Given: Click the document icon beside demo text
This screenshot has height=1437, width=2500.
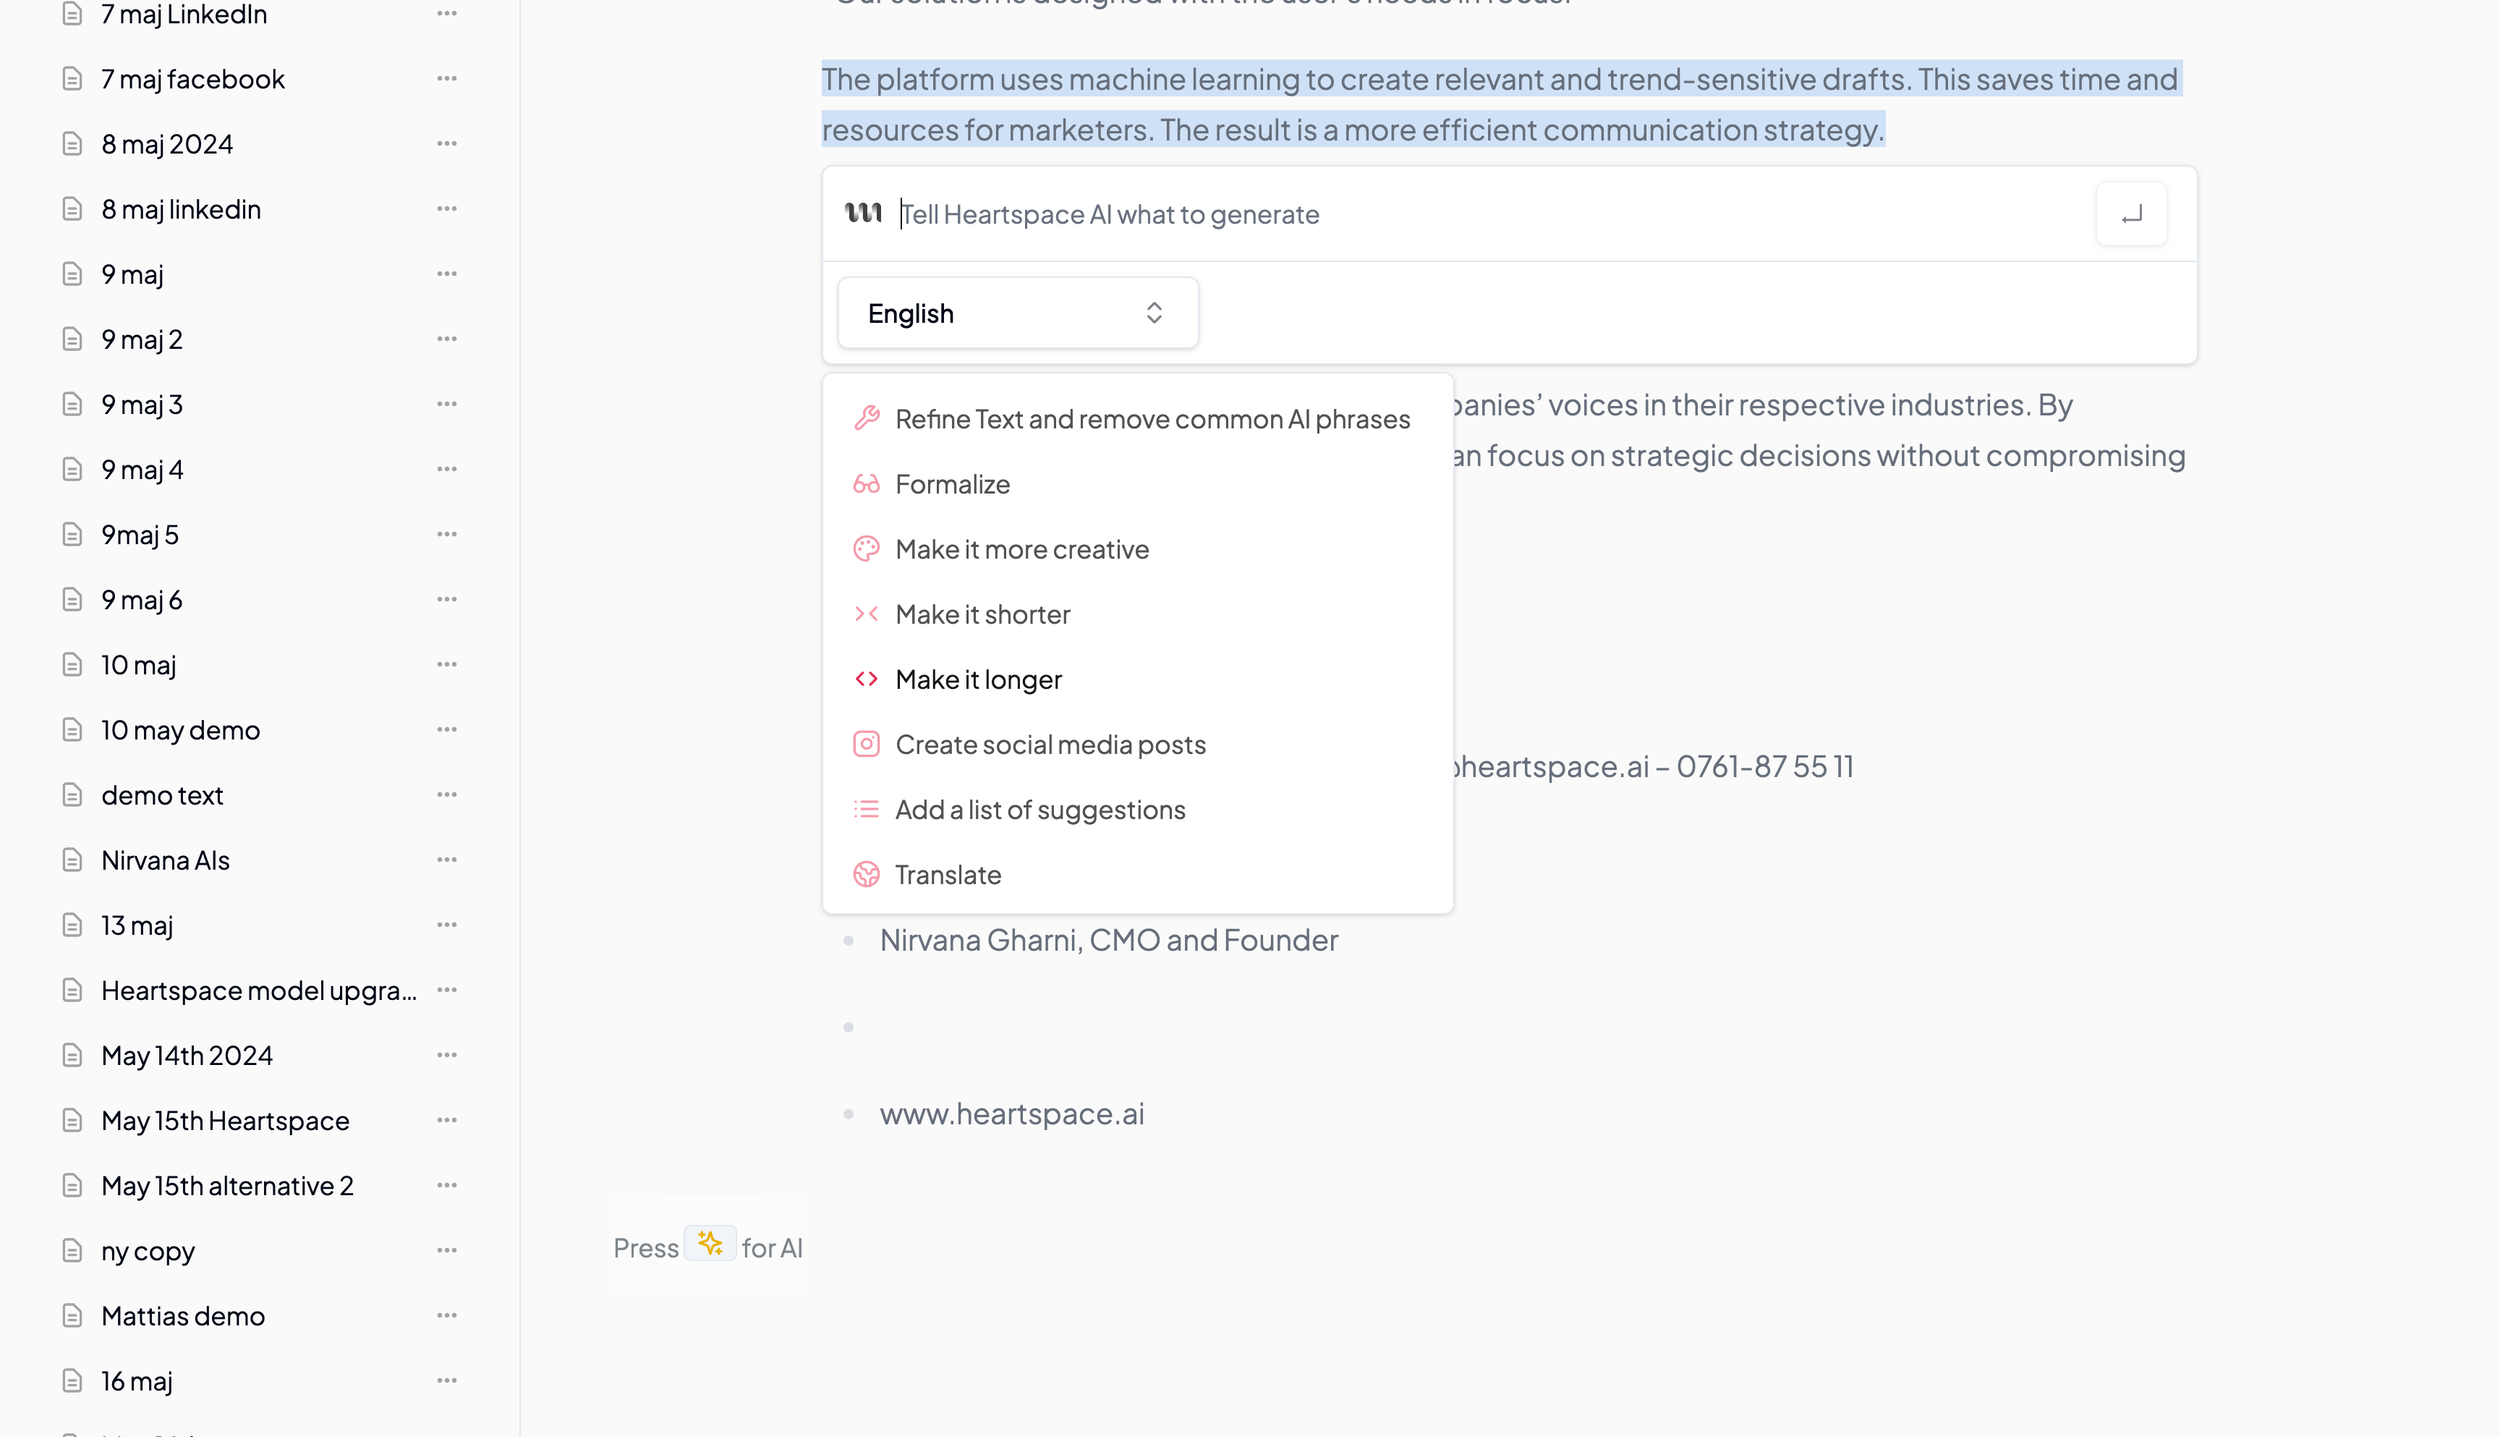Looking at the screenshot, I should tap(71, 794).
